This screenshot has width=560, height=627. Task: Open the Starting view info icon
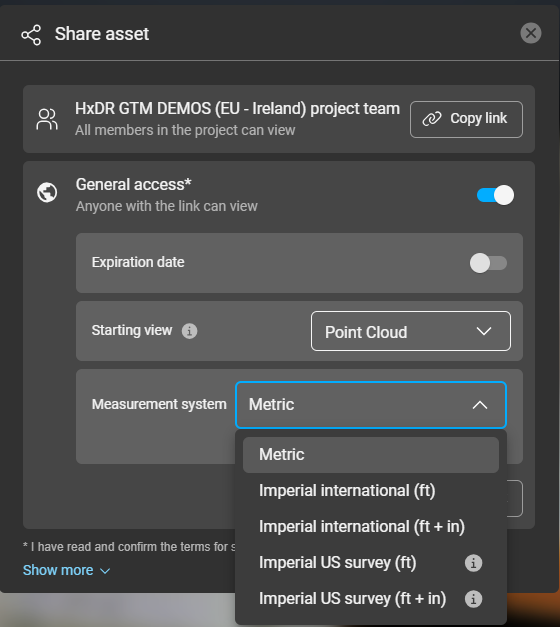tap(190, 331)
